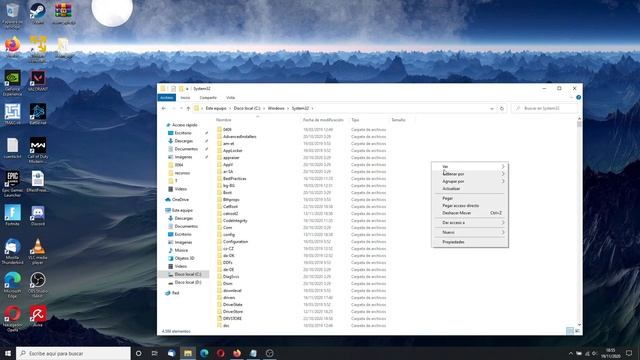Image resolution: width=640 pixels, height=360 pixels.
Task: Open GeForce Experience desktop shortcut
Action: (x=12, y=83)
